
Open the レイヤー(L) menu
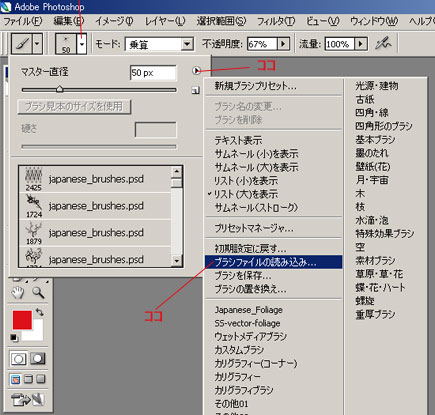click(165, 22)
